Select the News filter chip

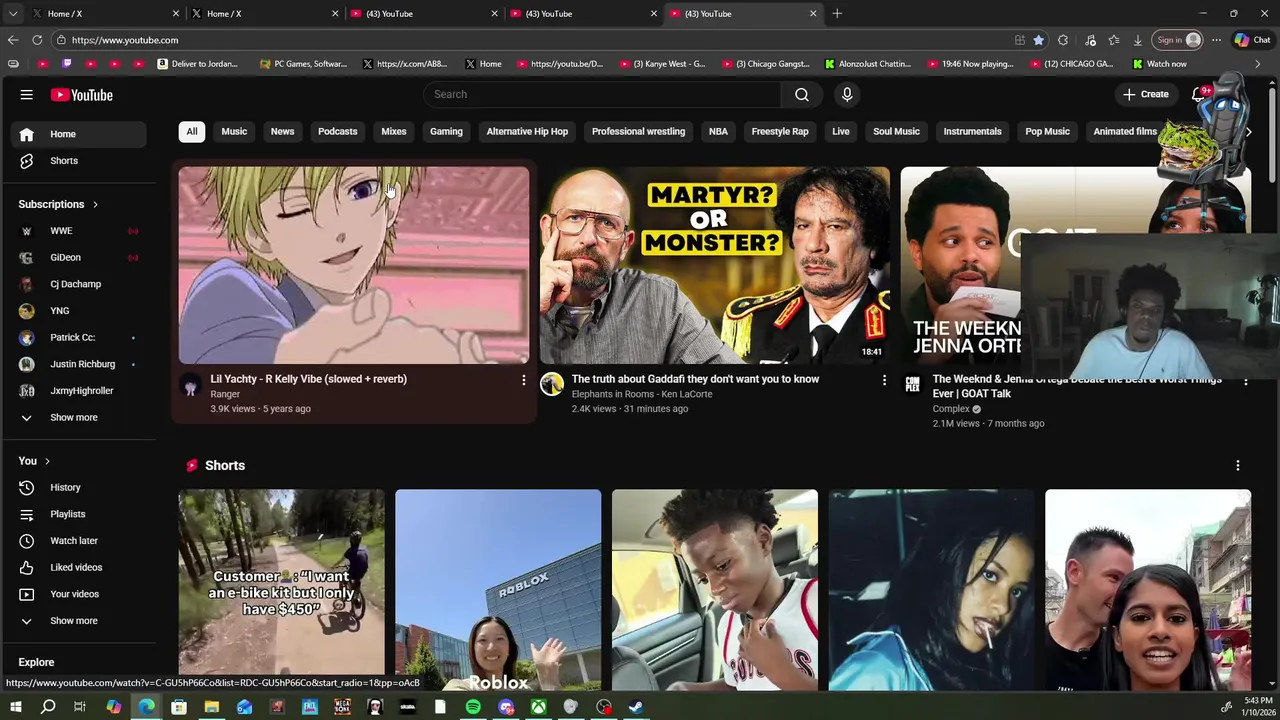[x=282, y=131]
